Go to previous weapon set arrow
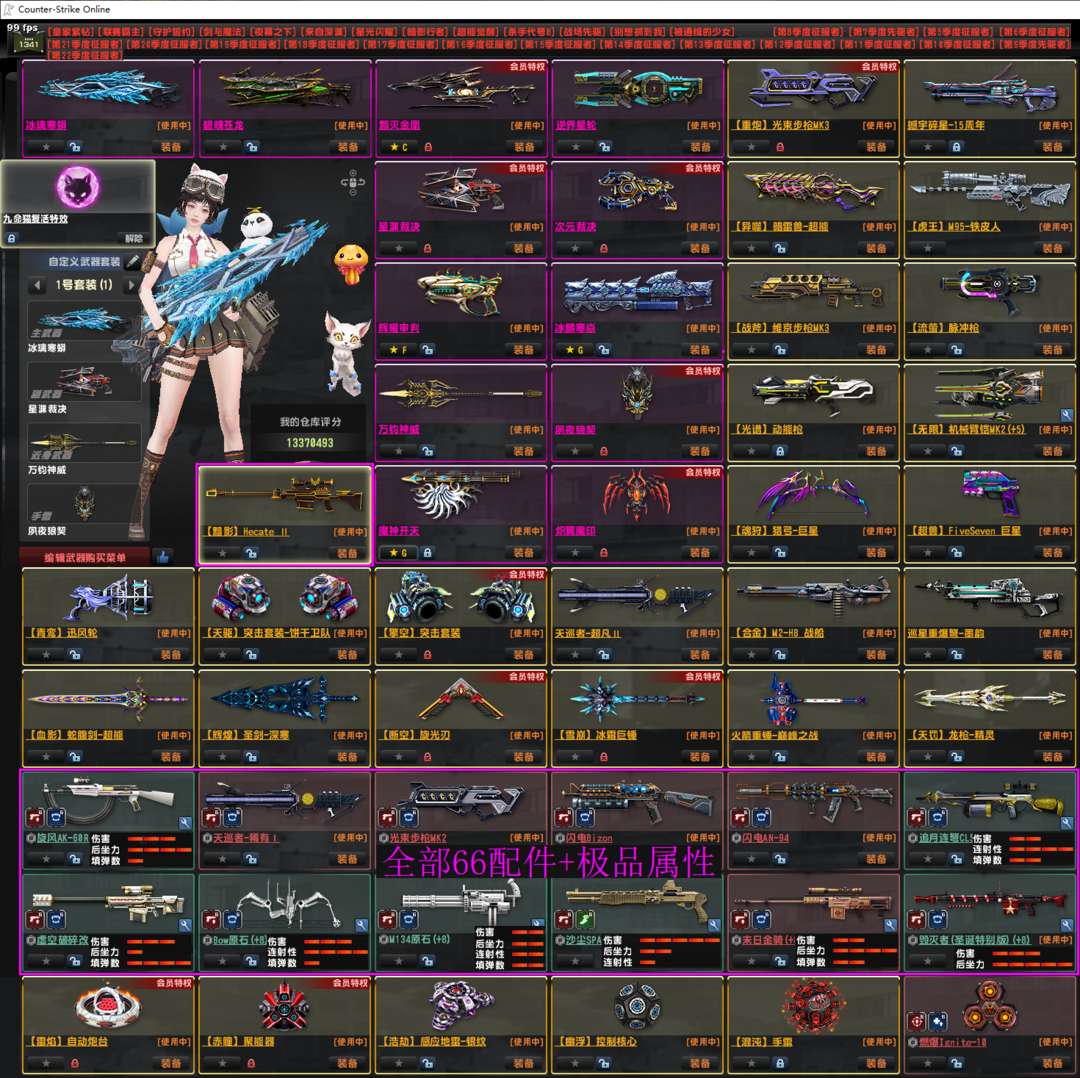This screenshot has width=1080, height=1078. pos(37,284)
